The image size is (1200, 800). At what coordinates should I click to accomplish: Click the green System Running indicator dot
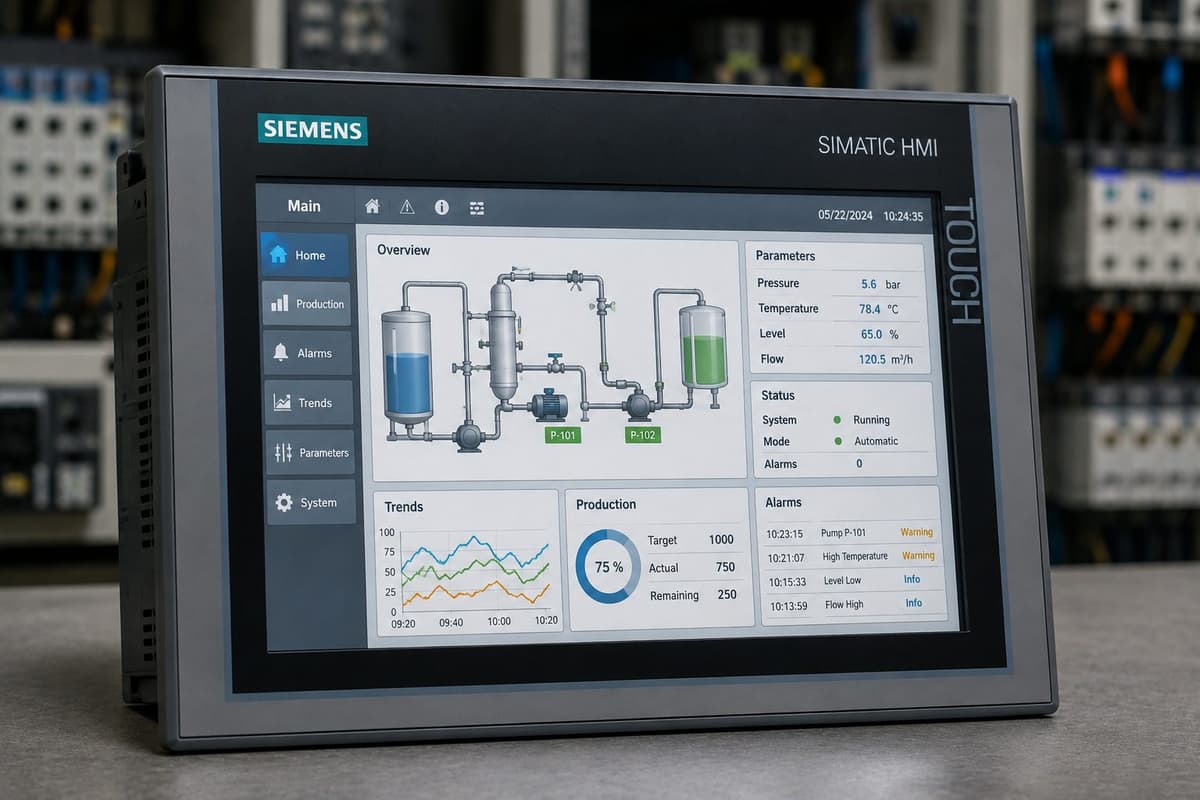point(836,420)
